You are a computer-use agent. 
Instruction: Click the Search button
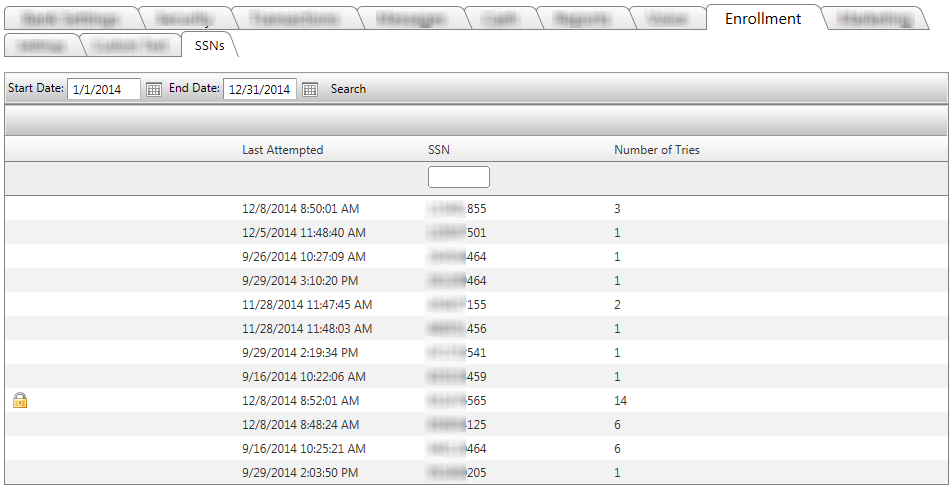point(348,89)
